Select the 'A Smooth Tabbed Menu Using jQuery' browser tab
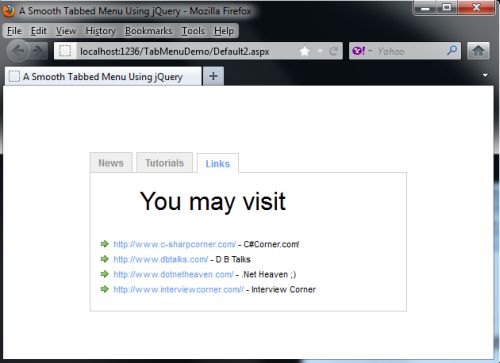This screenshot has width=500, height=363. tap(103, 76)
